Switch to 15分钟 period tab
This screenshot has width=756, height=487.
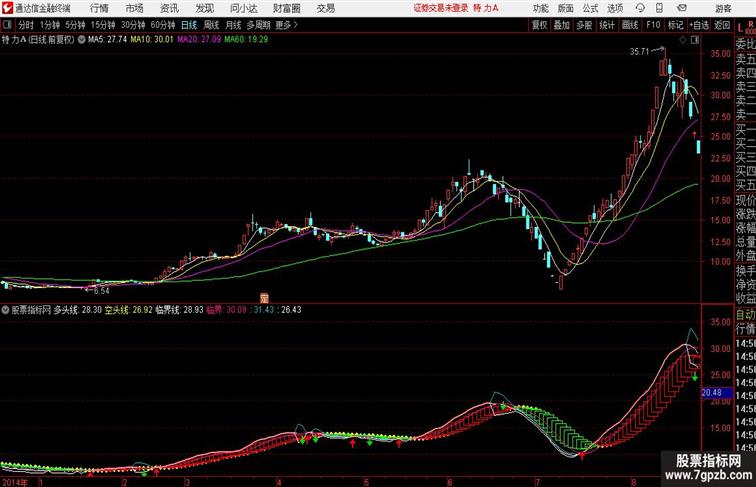point(103,25)
